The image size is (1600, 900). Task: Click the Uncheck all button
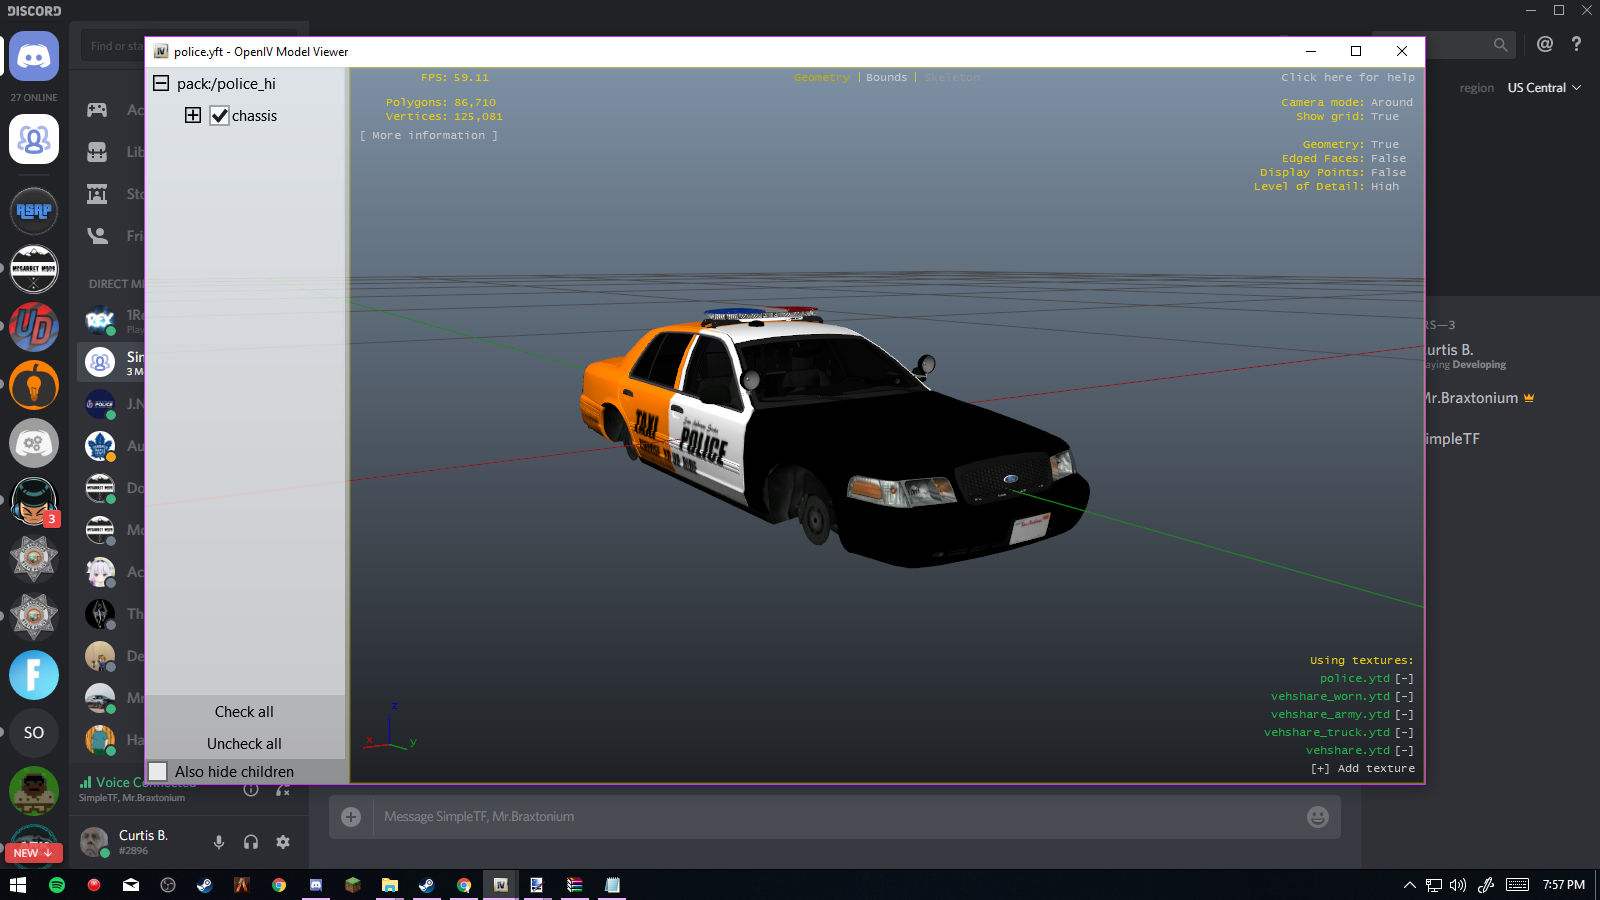(x=244, y=744)
